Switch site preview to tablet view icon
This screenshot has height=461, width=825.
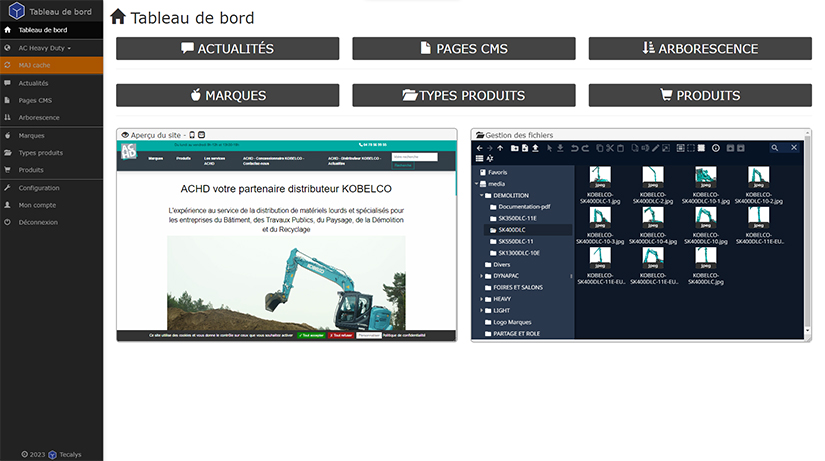[202, 135]
